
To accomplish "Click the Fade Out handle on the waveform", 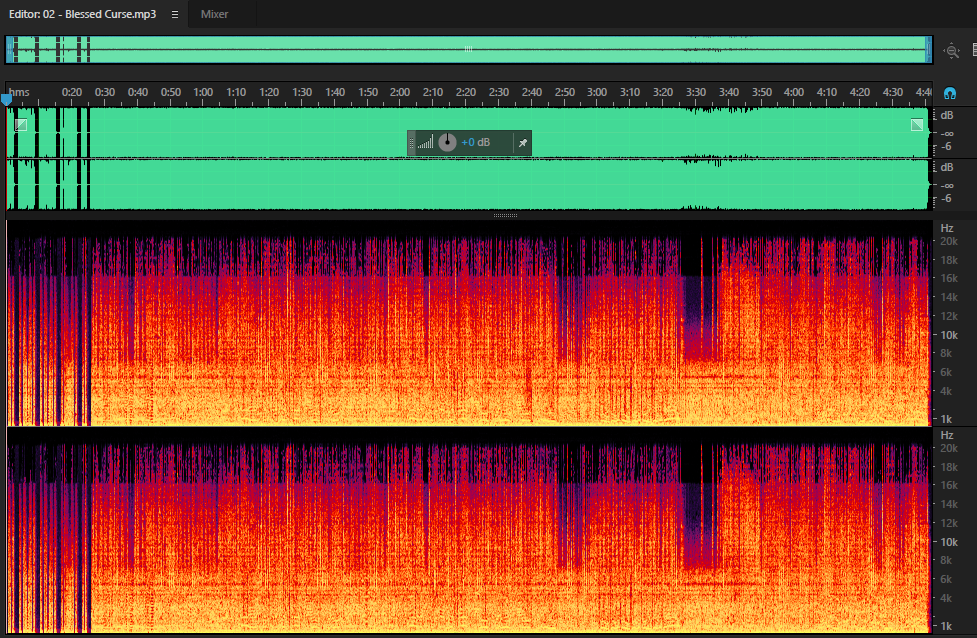I will (917, 125).
